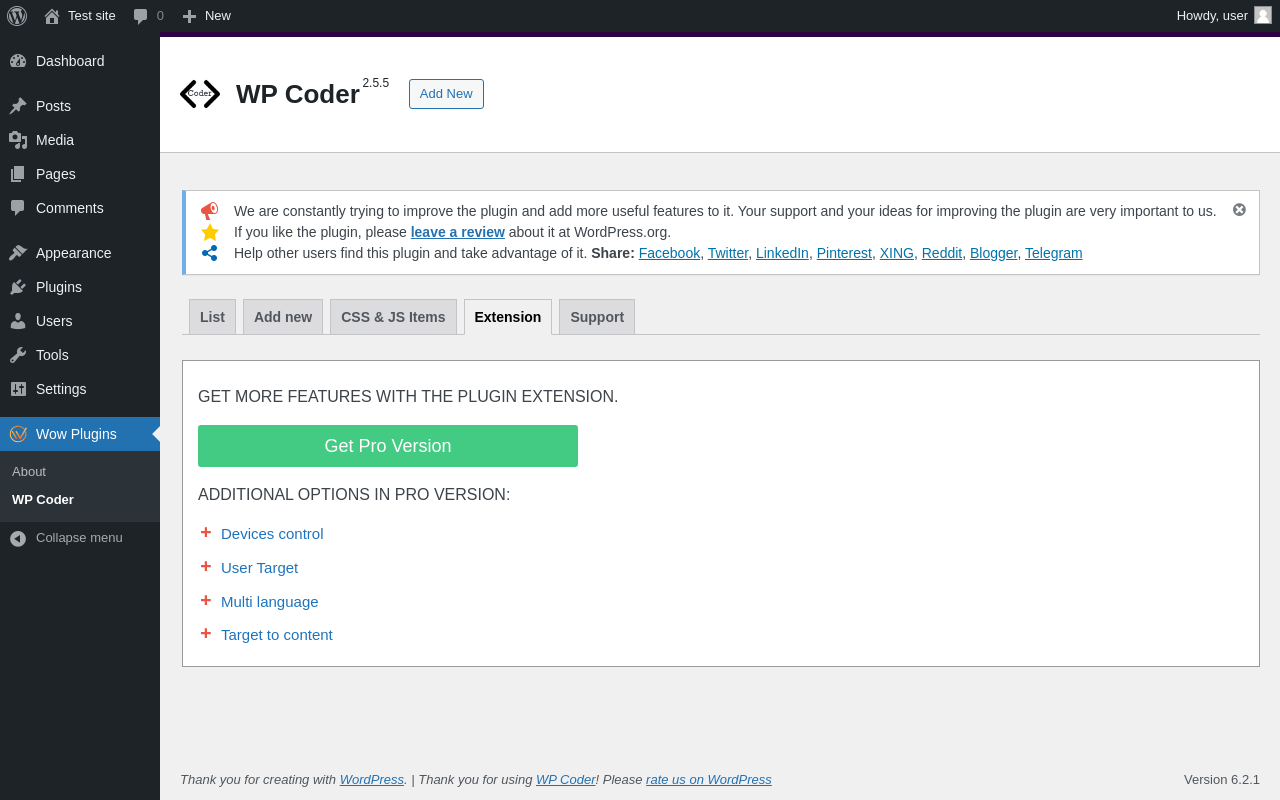The image size is (1280, 800).
Task: Click the Appearance brush icon
Action: 18,253
